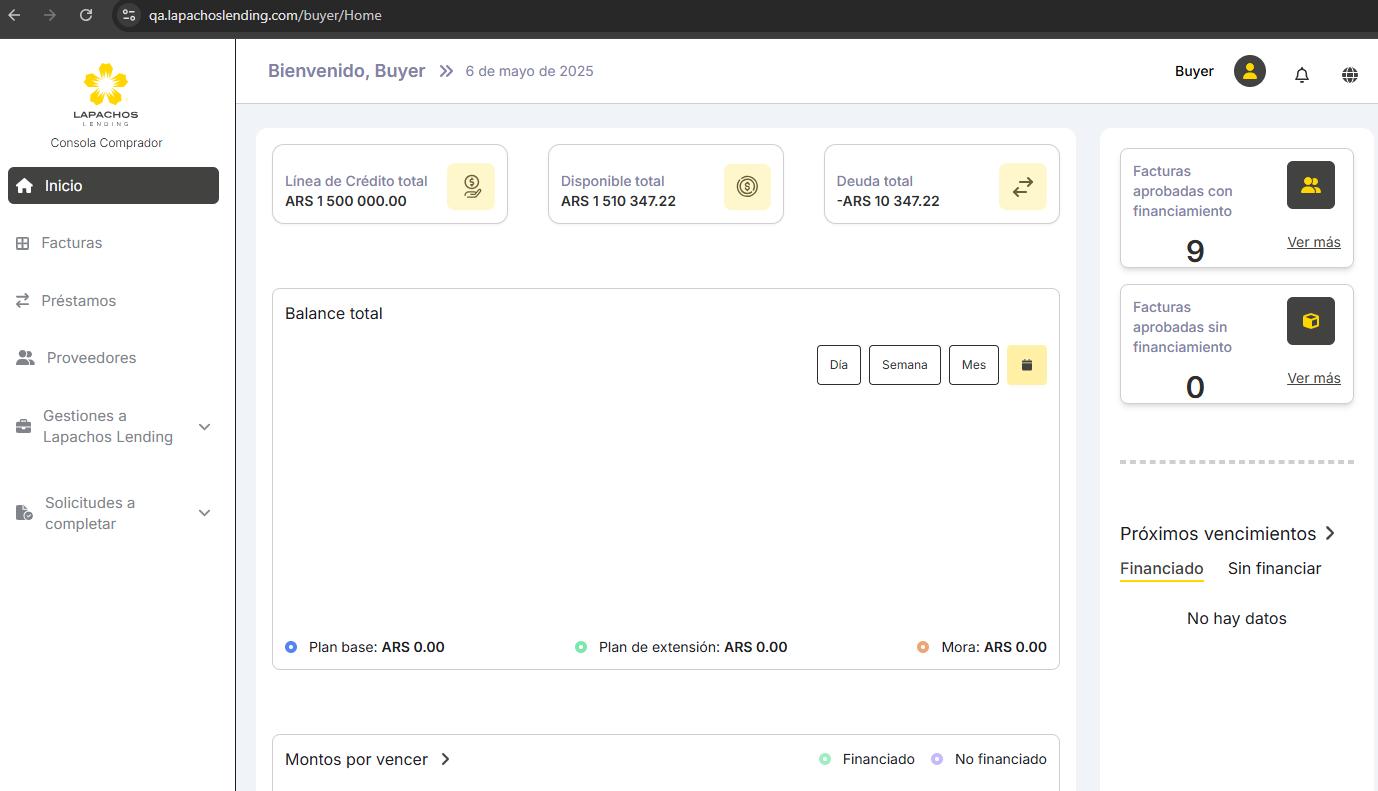The image size is (1378, 791).
Task: Open Próximos vencimientos chevron
Action: click(1330, 533)
